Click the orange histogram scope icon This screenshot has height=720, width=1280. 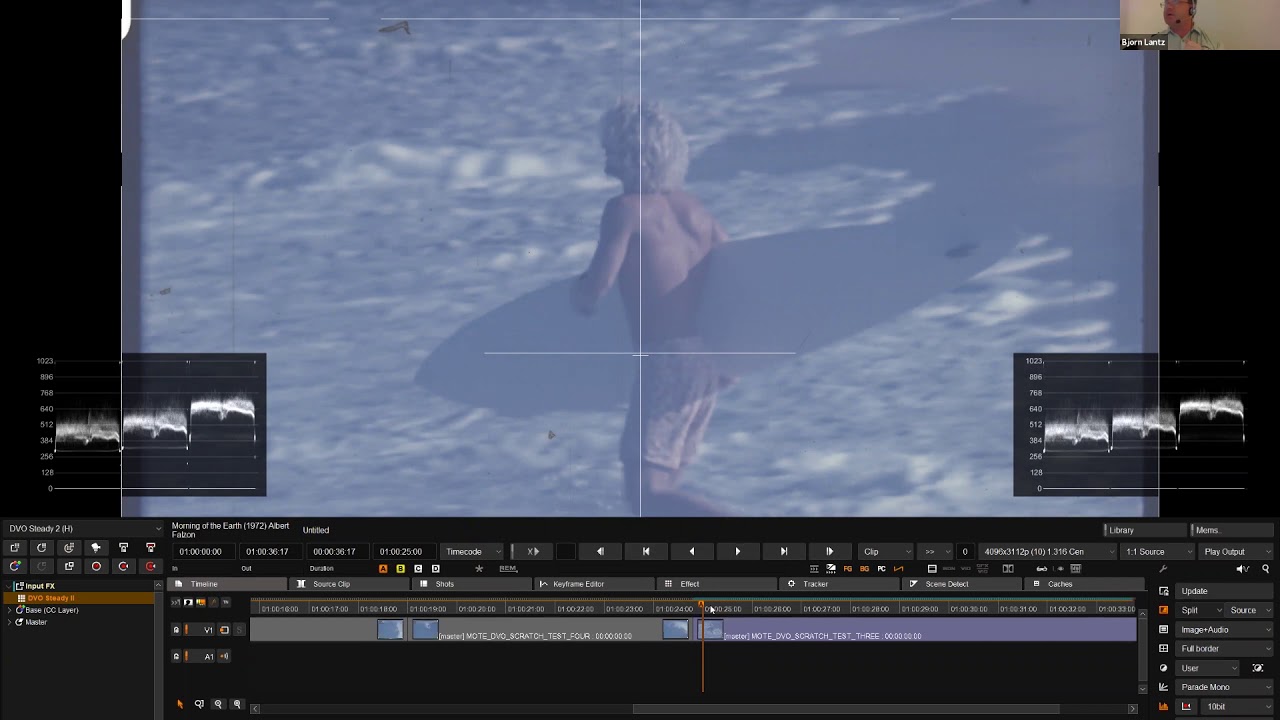tap(1163, 706)
